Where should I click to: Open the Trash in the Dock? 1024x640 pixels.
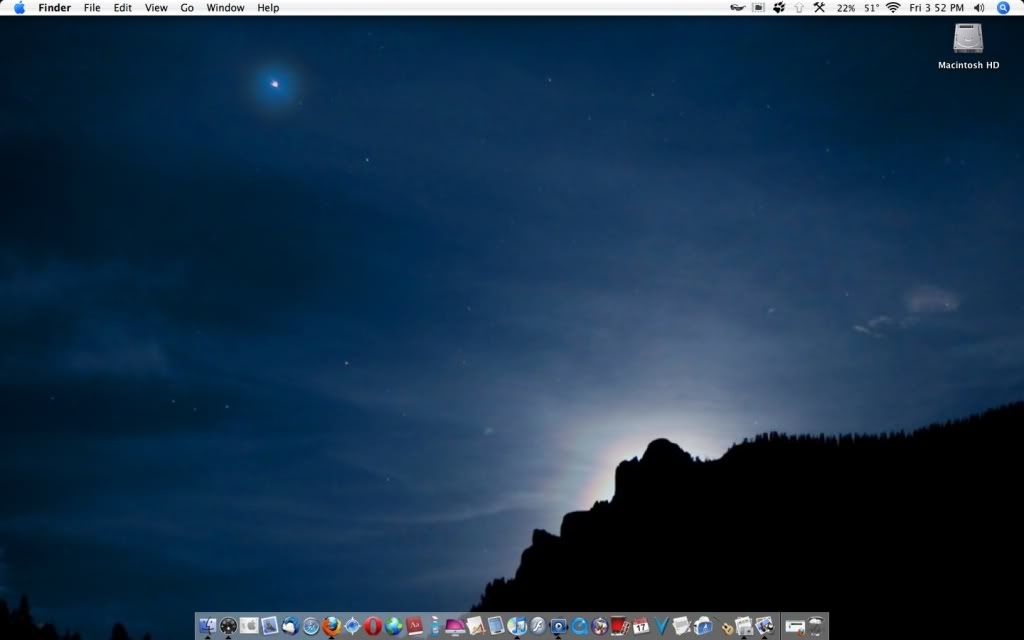click(x=815, y=626)
